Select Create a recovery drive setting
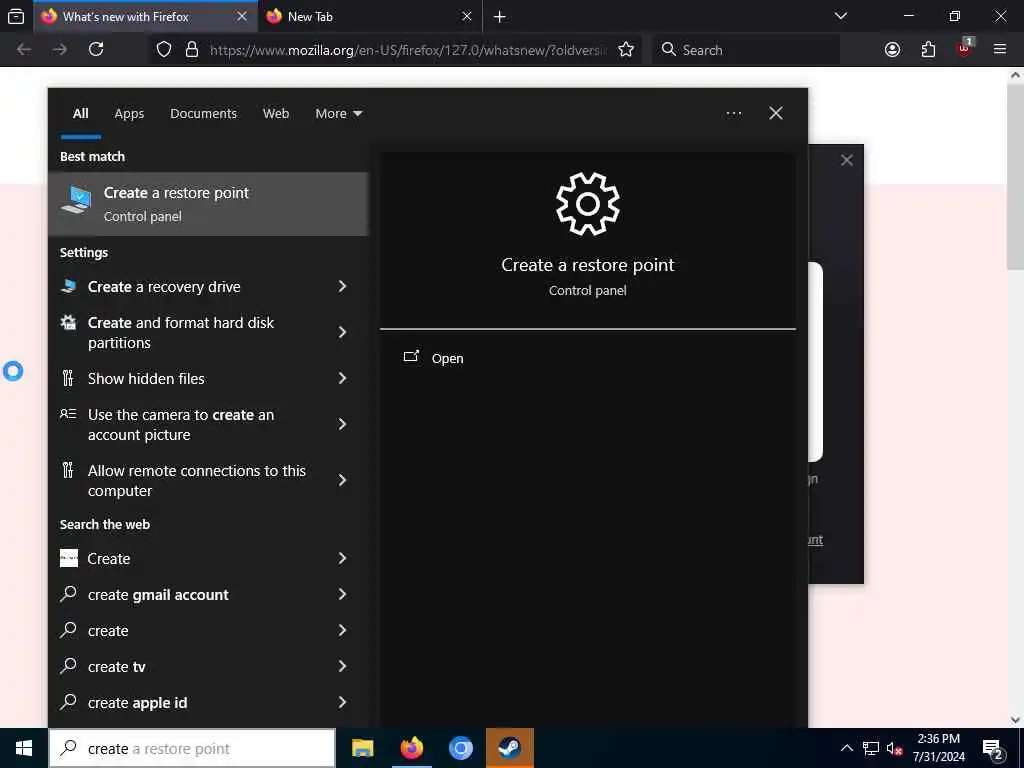 click(x=208, y=286)
